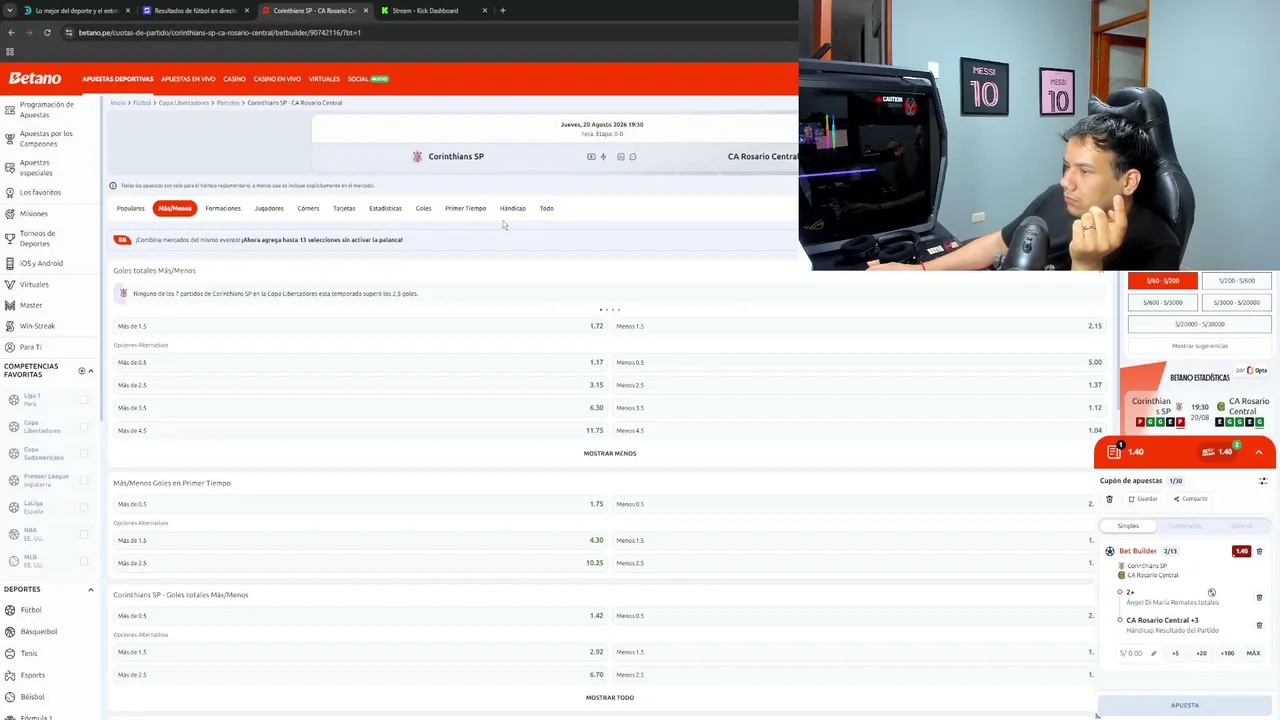Click the Virtuales sidebar icon
1280x720 pixels.
coord(10,284)
